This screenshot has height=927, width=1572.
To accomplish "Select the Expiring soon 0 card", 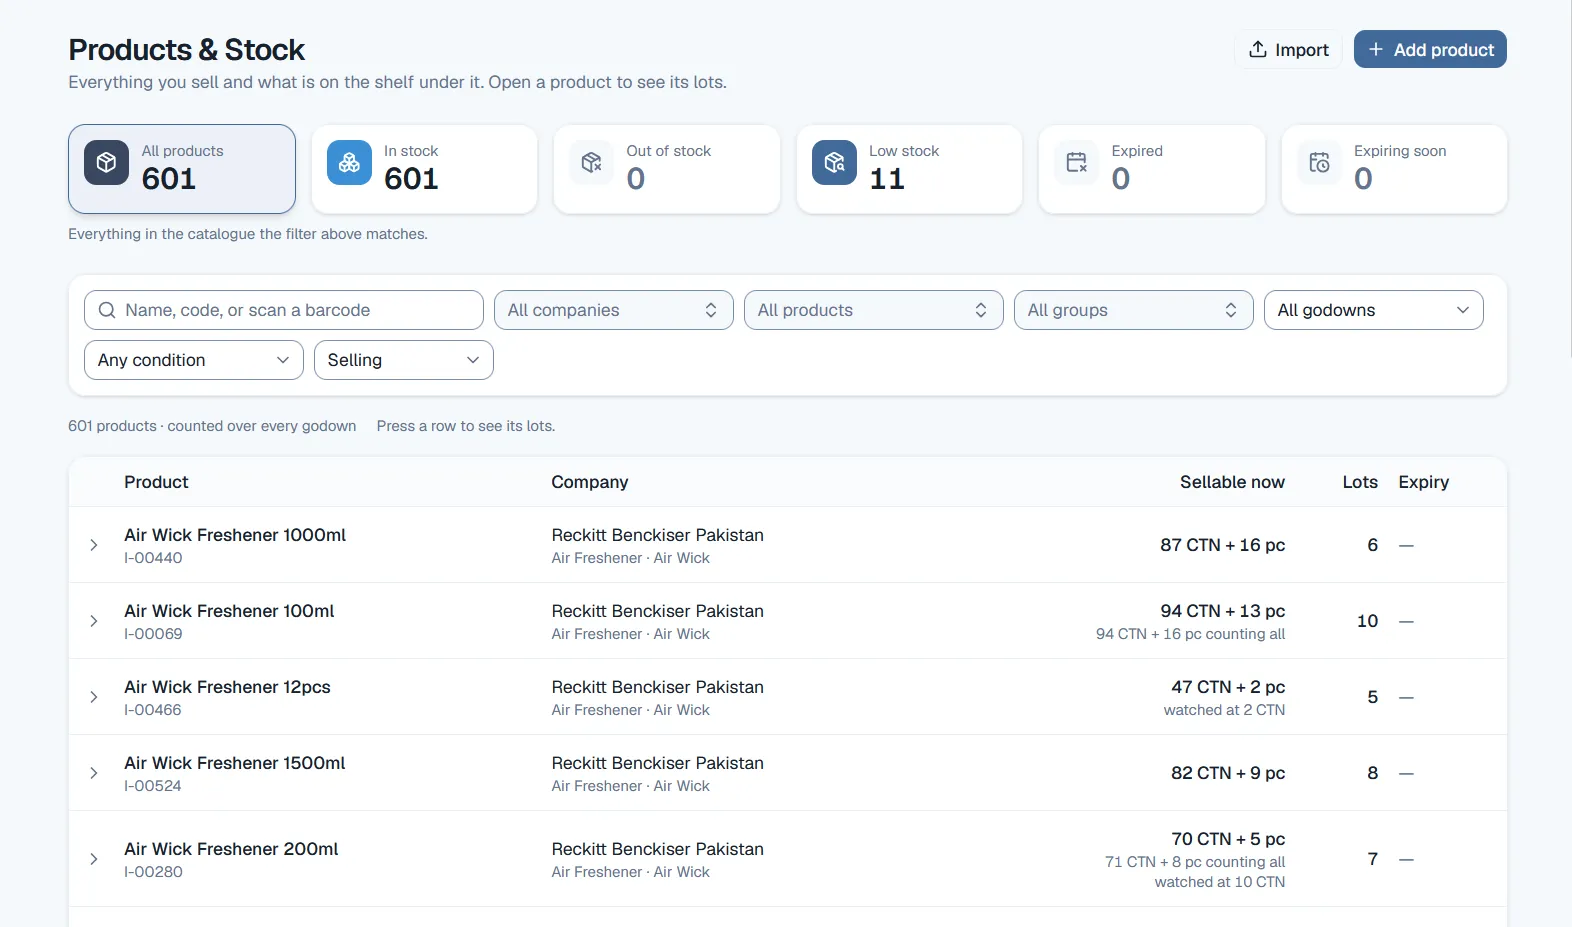I will (x=1395, y=169).
